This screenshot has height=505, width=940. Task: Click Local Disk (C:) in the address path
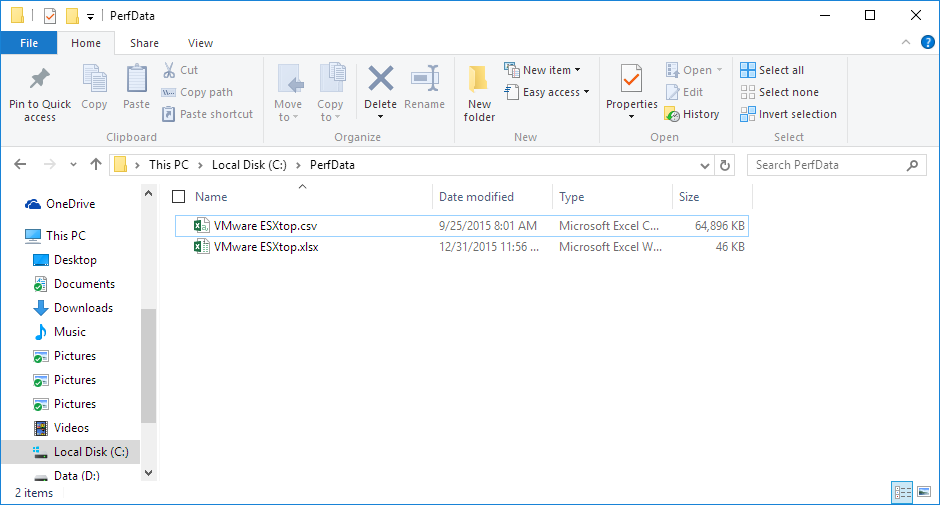pos(249,165)
